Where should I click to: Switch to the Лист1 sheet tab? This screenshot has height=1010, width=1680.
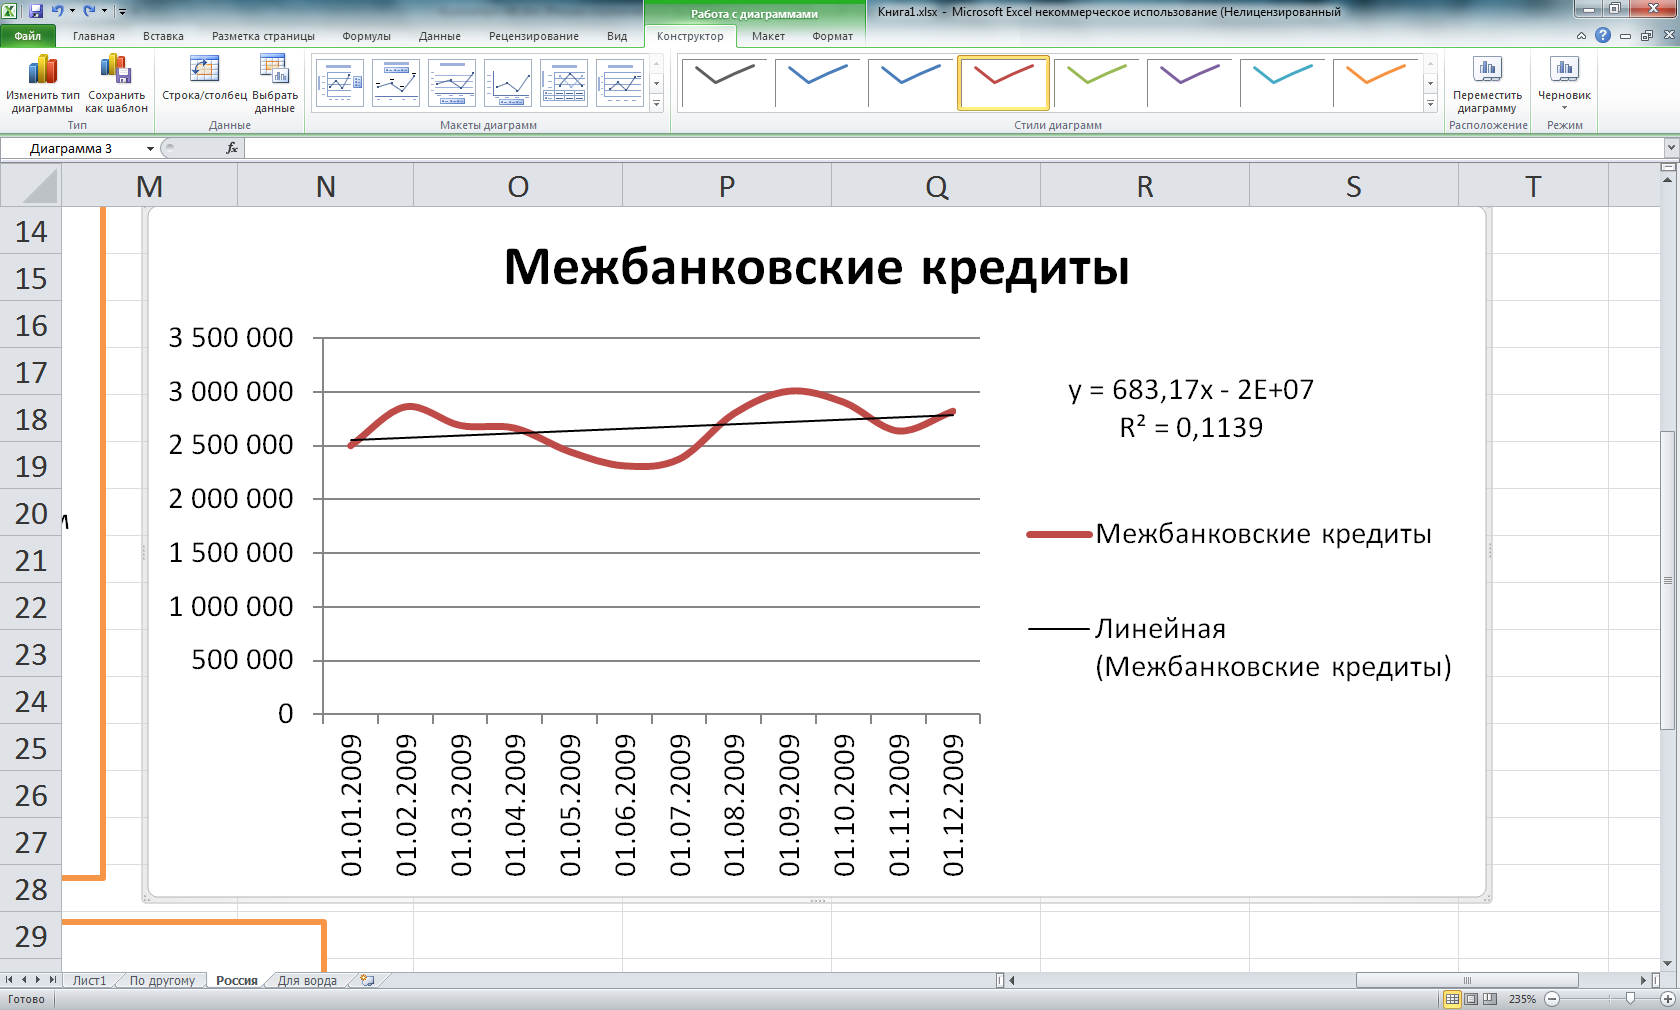(89, 981)
